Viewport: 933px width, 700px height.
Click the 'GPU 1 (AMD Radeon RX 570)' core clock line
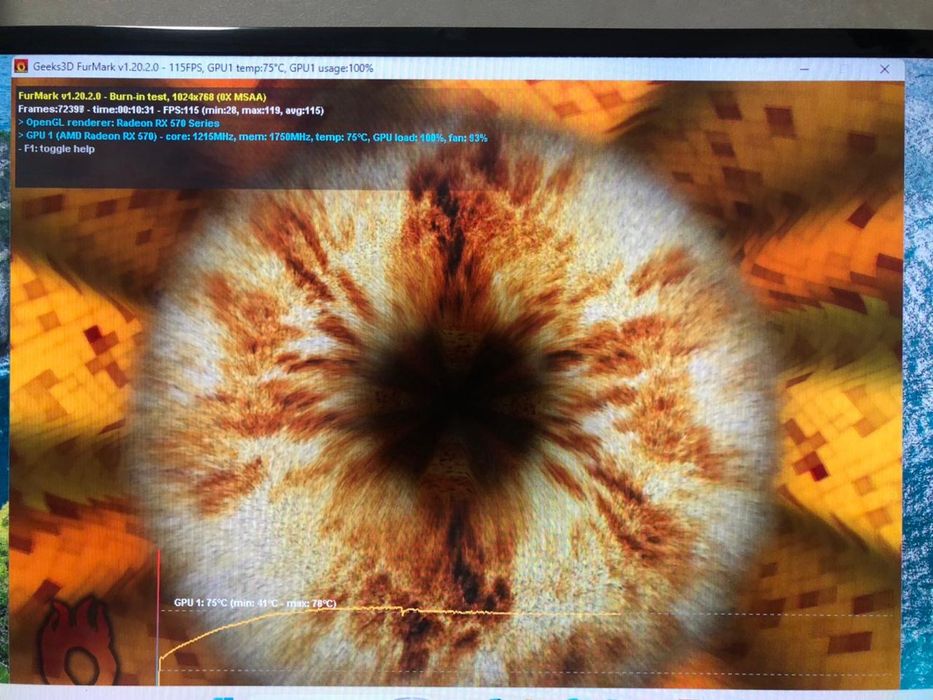click(252, 137)
